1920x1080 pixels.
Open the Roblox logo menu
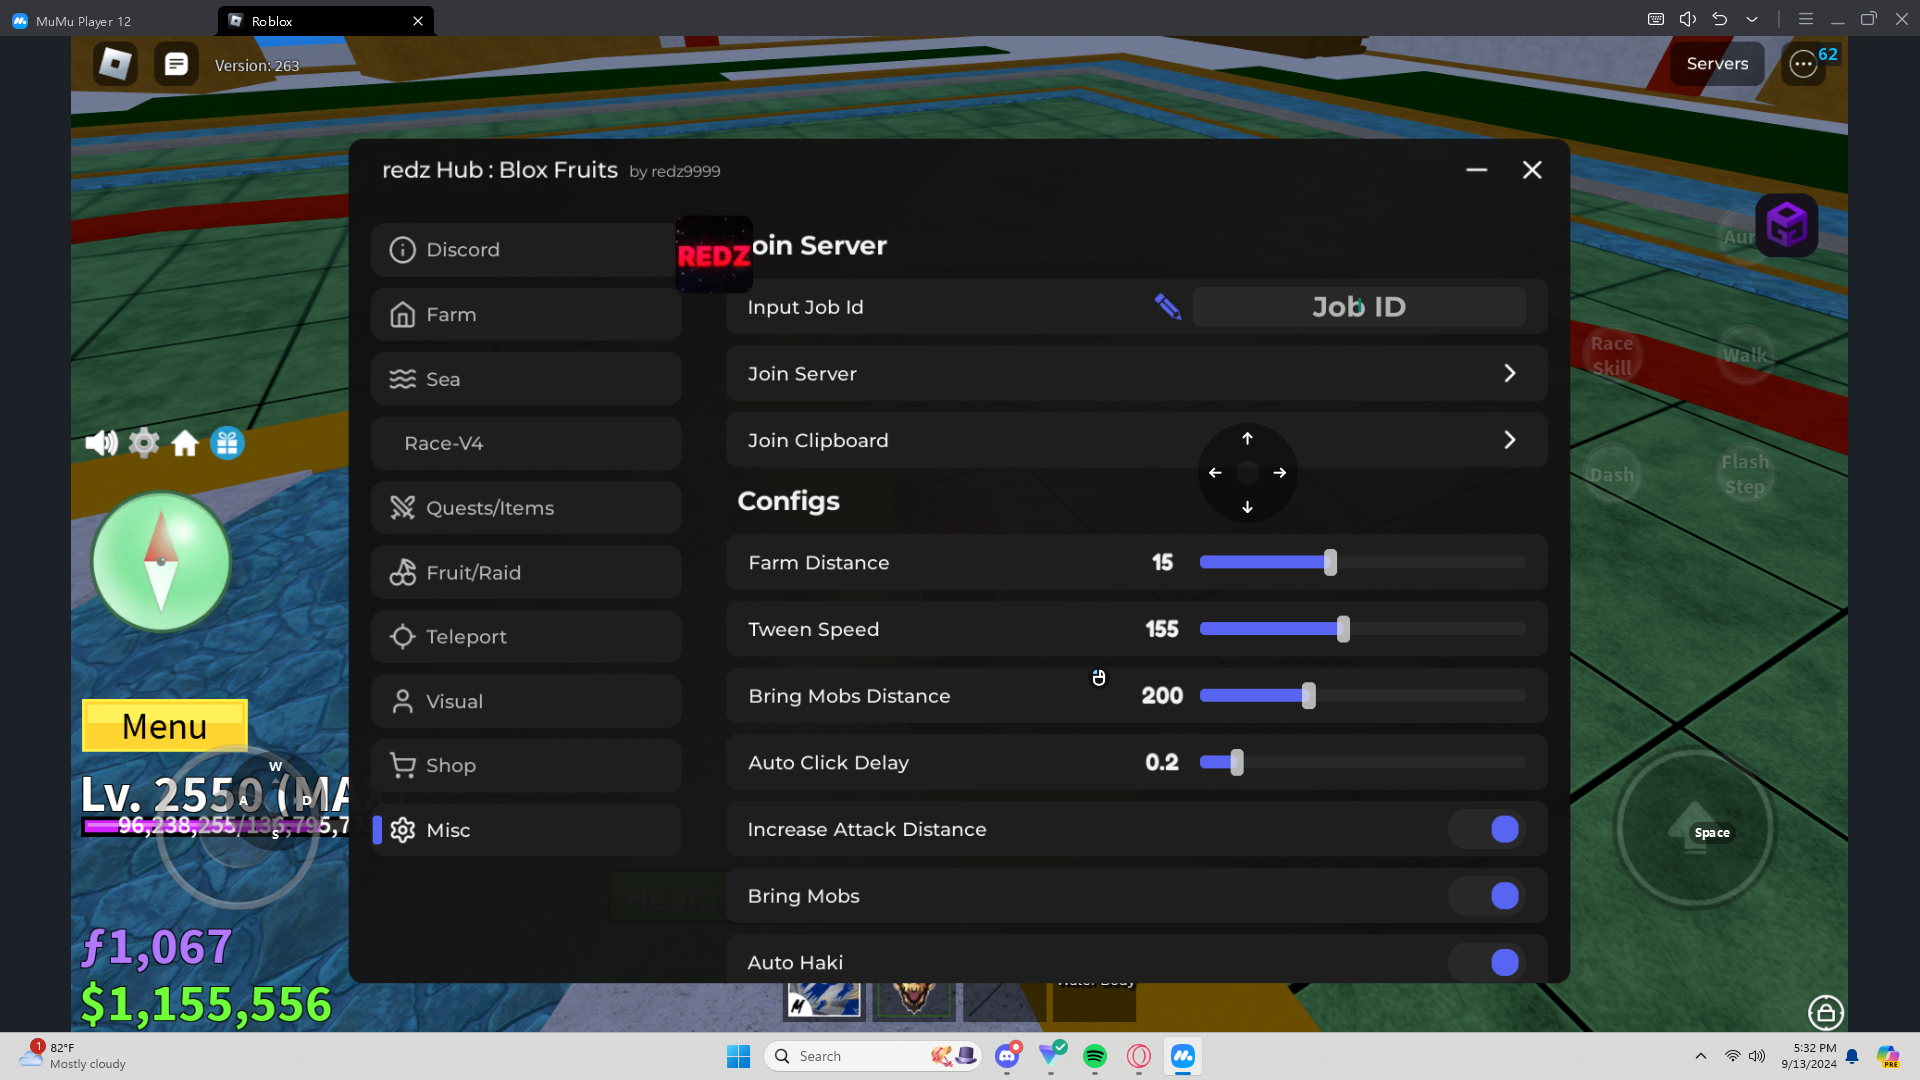(115, 64)
